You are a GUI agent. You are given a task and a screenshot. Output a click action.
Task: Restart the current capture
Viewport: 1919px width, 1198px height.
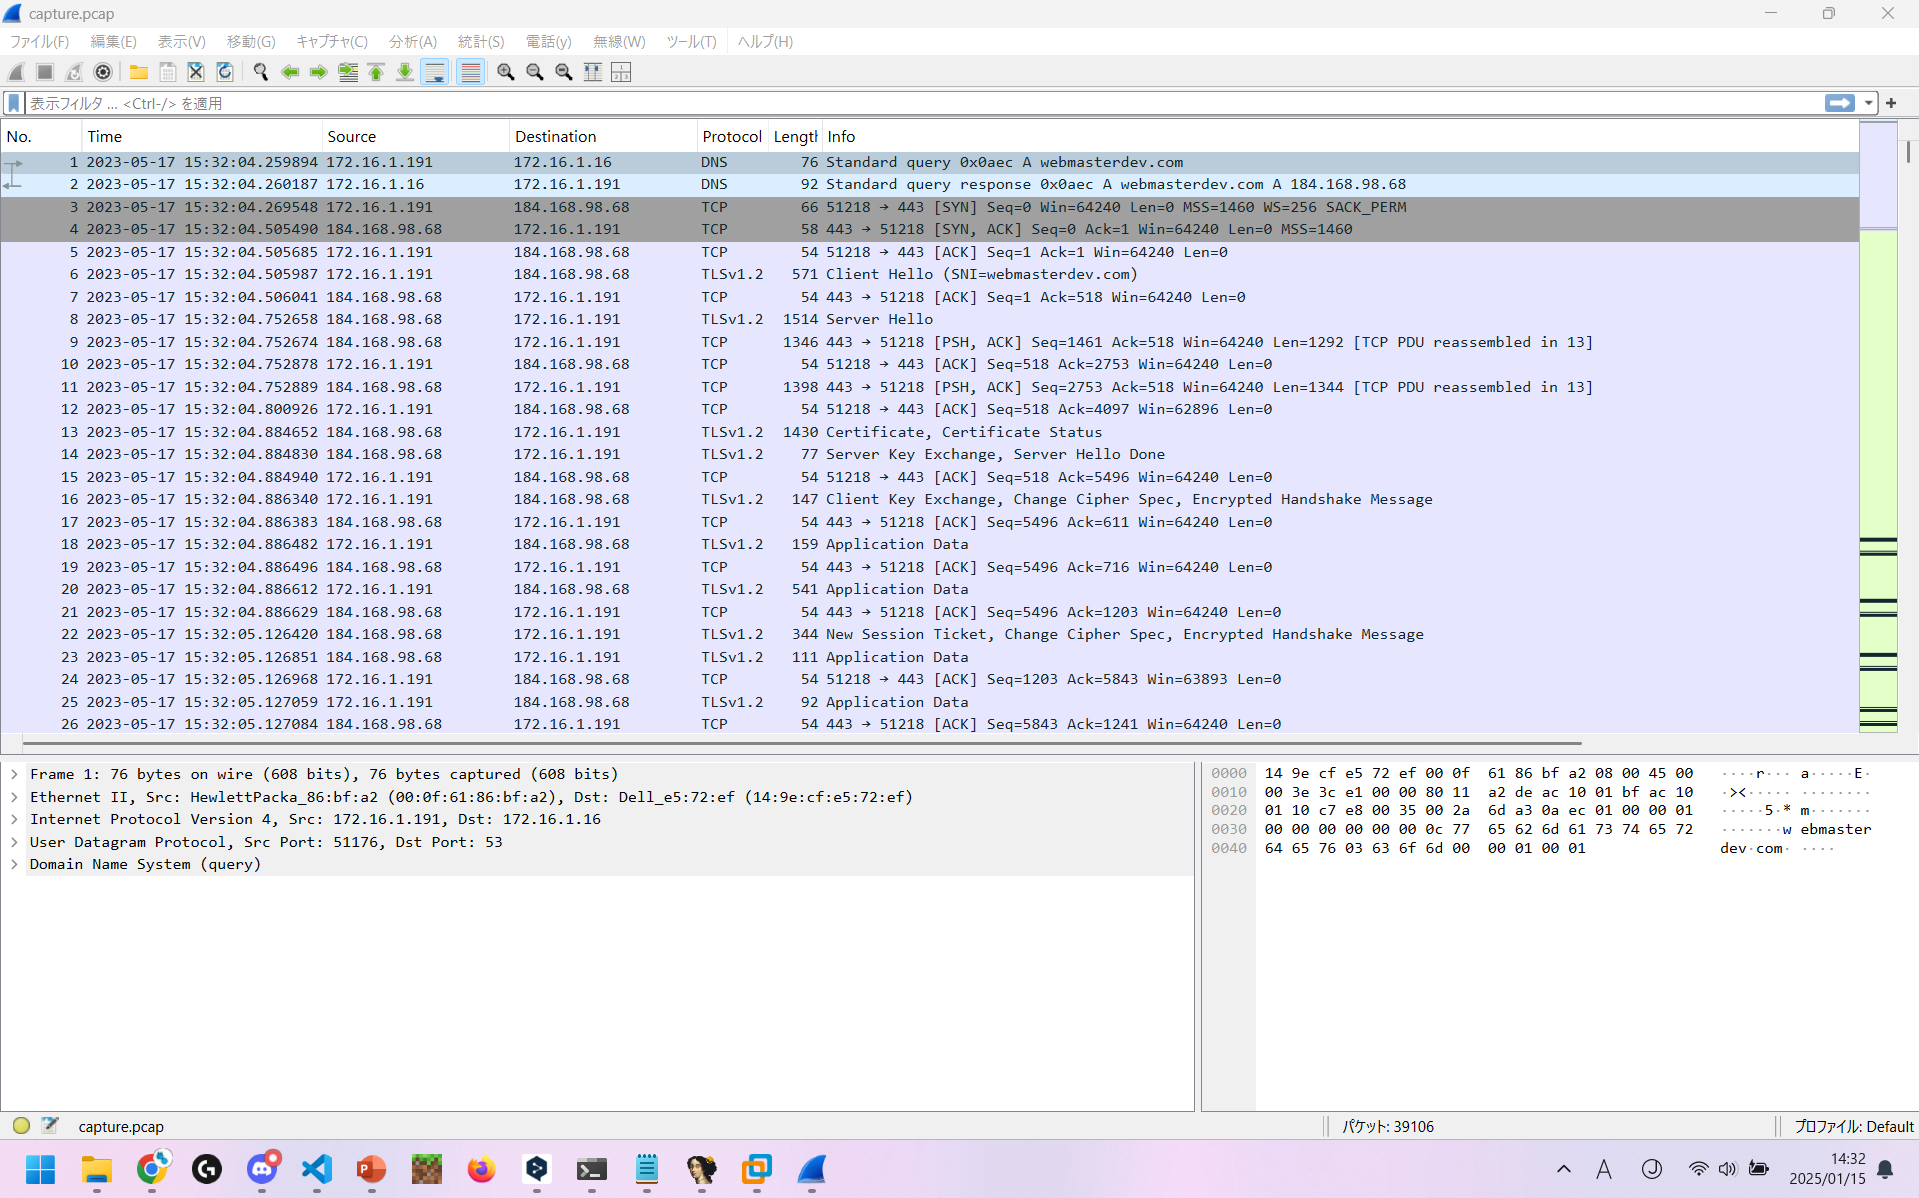pos(74,72)
